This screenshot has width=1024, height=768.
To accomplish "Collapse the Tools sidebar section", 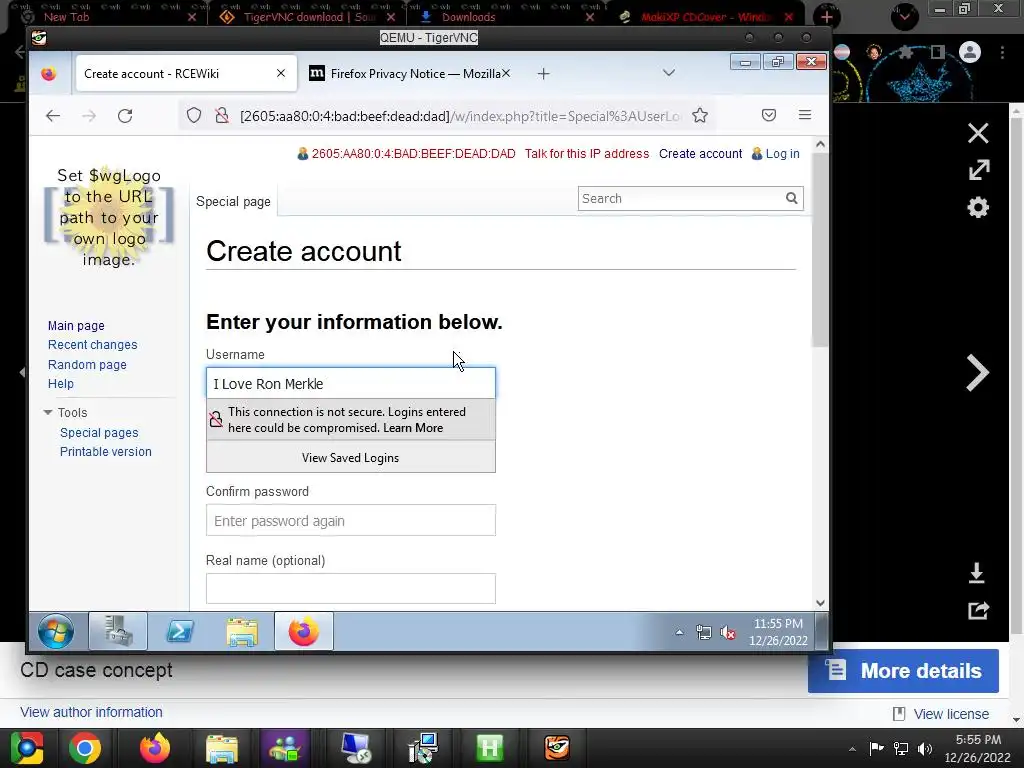I will tap(65, 413).
